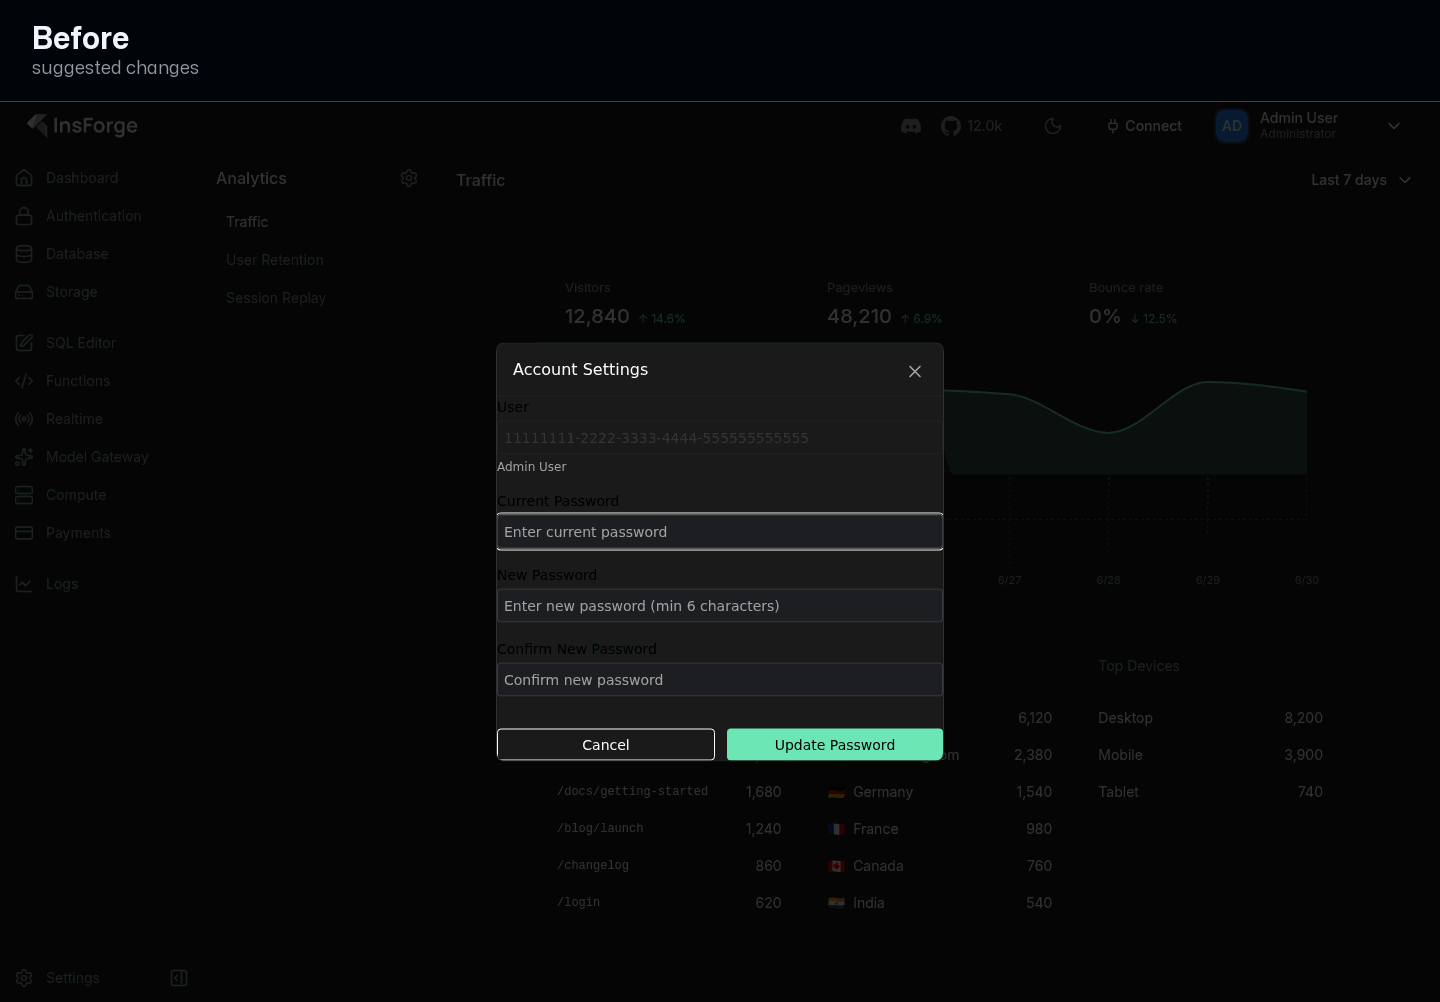Viewport: 1440px width, 1002px height.
Task: Click the Cancel button
Action: tap(606, 745)
